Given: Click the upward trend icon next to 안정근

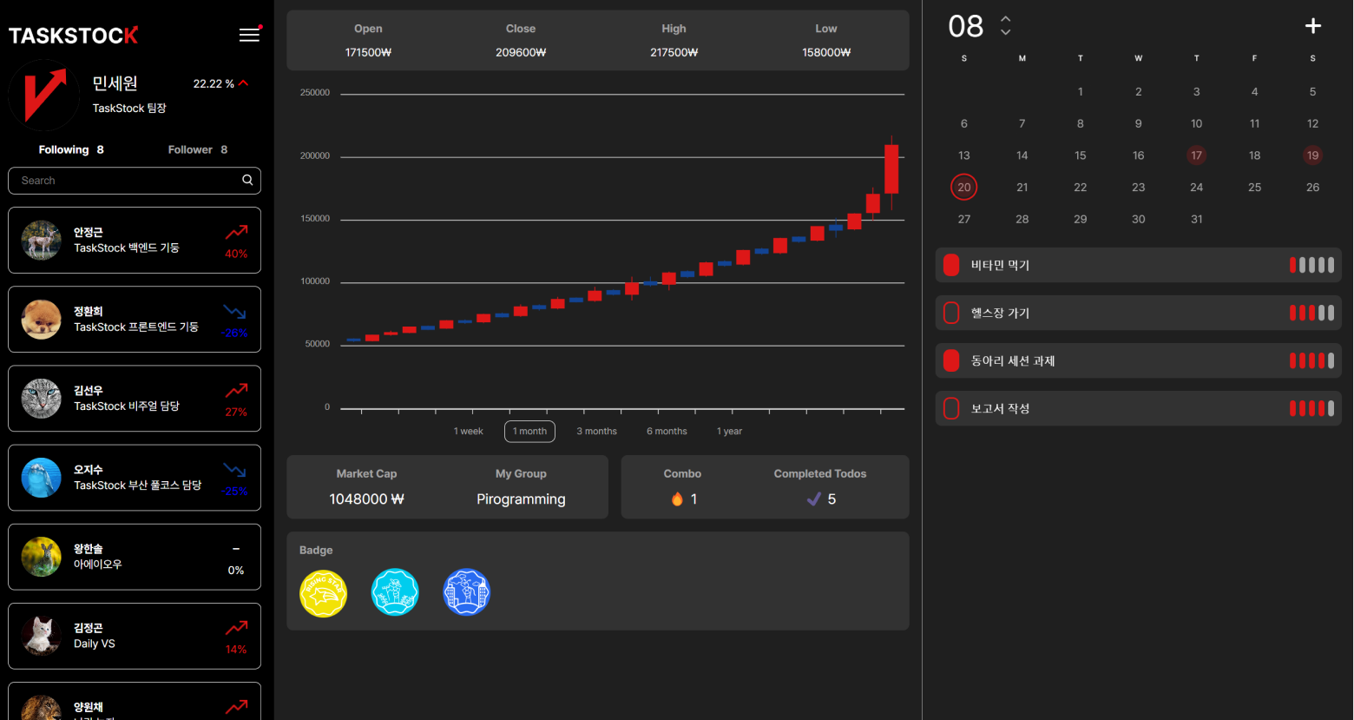Looking at the screenshot, I should click(x=236, y=232).
